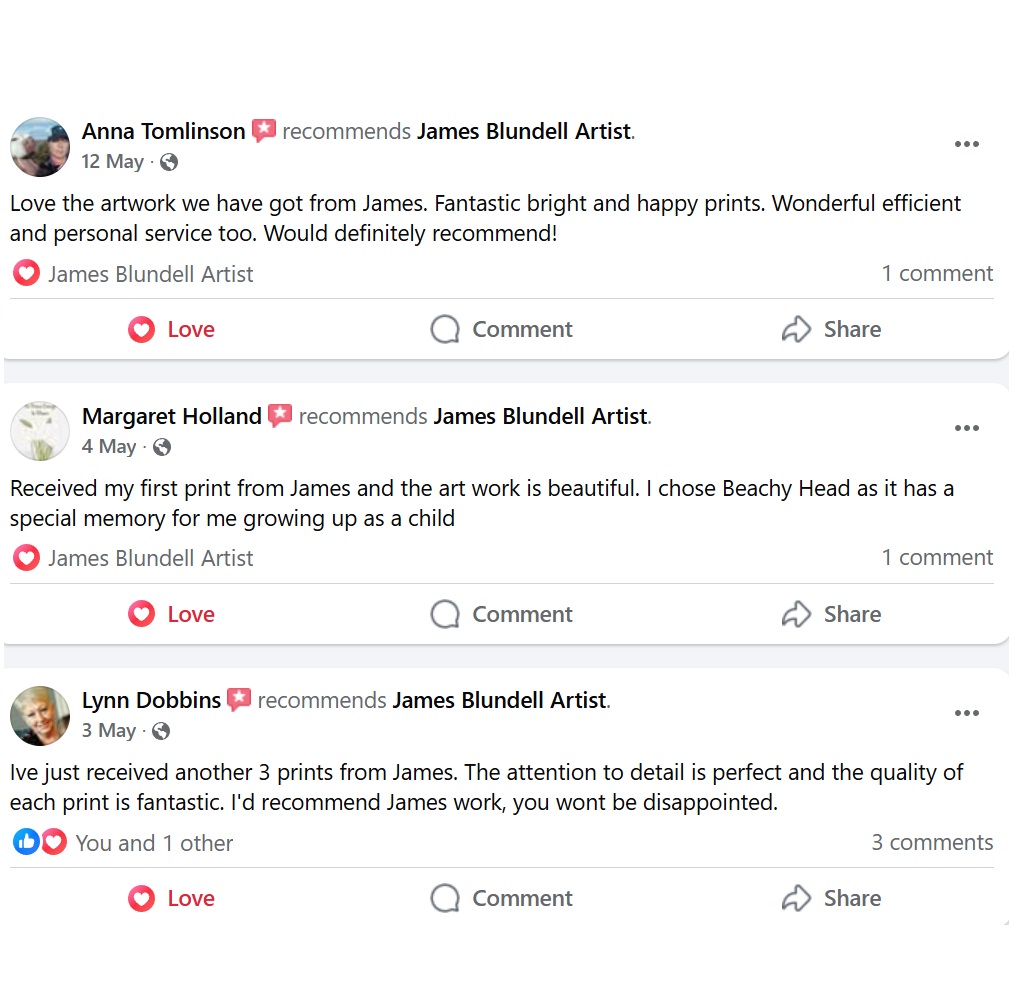Open options menu on Anna Tomlinson's post

click(x=966, y=144)
